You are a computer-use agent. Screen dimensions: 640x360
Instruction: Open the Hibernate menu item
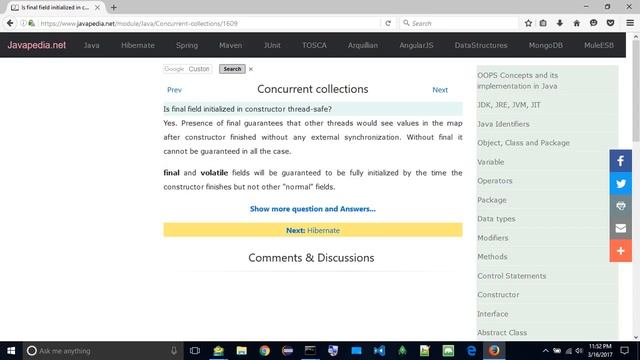138,45
